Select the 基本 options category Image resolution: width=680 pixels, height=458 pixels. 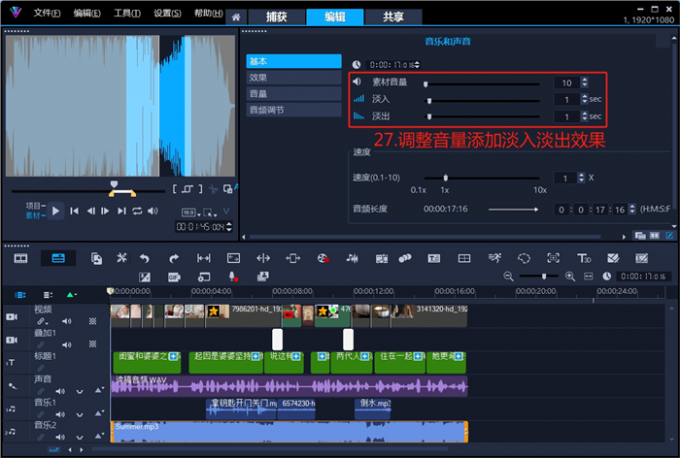coord(294,61)
